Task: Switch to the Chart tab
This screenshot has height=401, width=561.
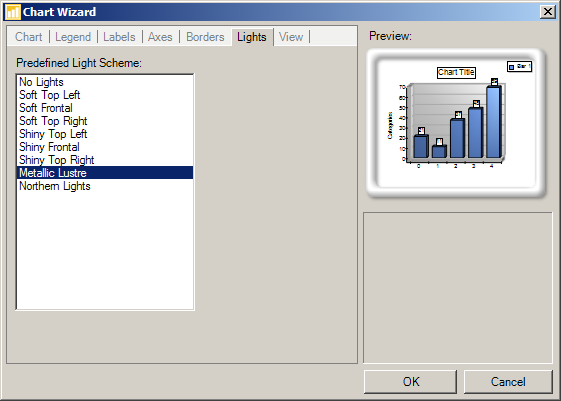Action: pyautogui.click(x=29, y=37)
